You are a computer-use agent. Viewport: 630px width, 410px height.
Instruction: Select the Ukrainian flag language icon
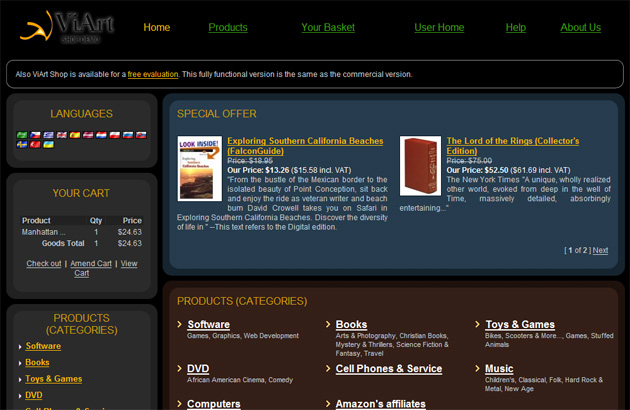(x=49, y=144)
